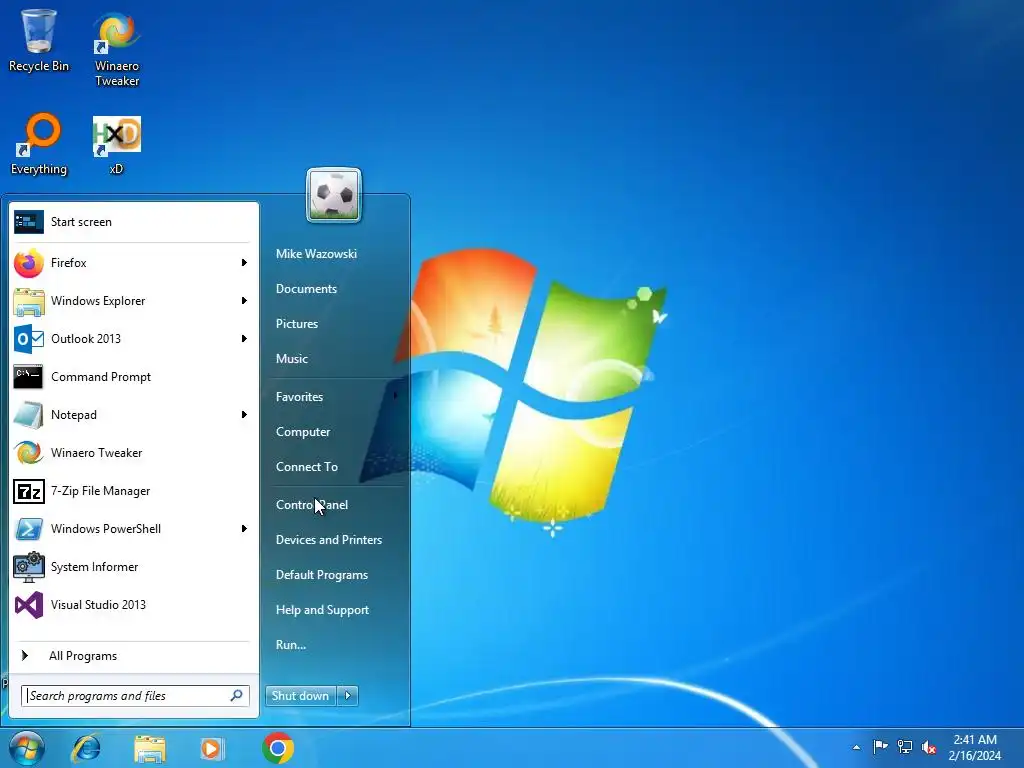The height and width of the screenshot is (768, 1024).
Task: Open Mike Wazowski user folder
Action: 316,253
